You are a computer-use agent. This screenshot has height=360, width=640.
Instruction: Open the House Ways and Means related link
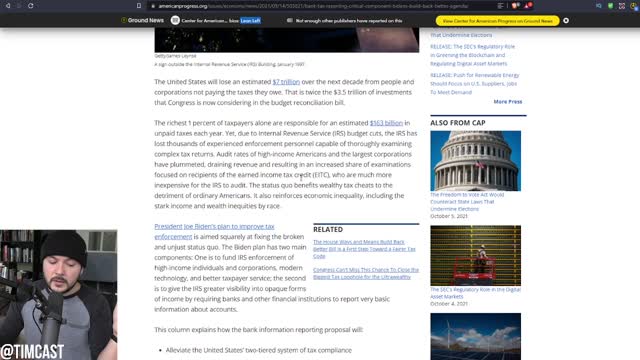(x=364, y=249)
